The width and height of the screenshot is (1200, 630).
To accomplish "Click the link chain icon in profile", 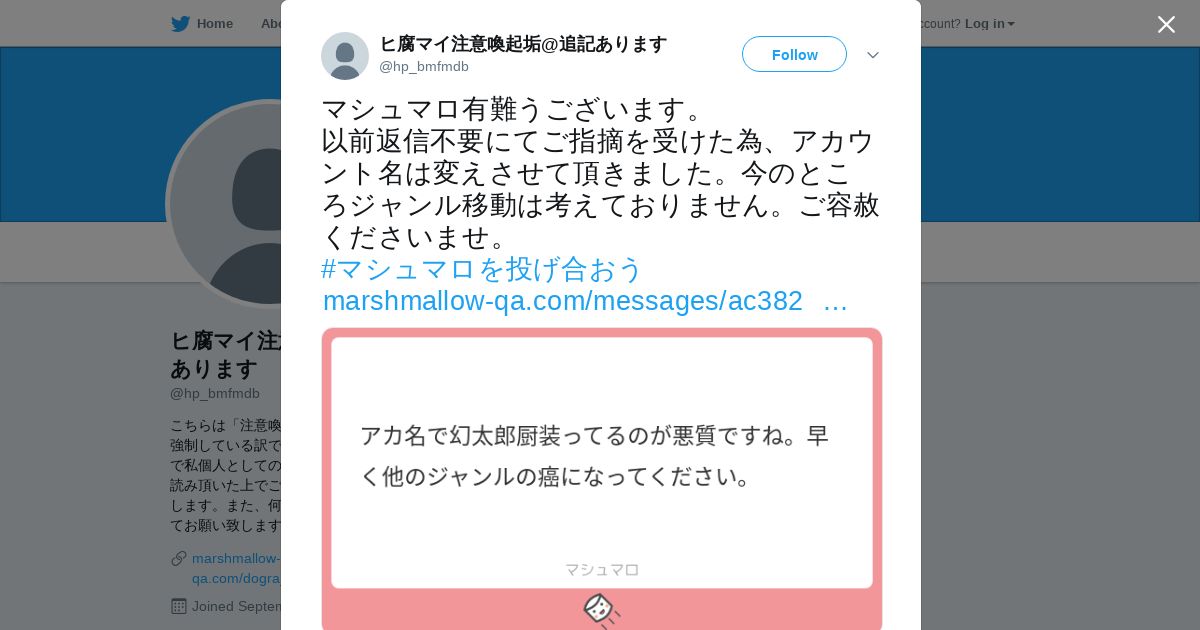I will (x=179, y=558).
